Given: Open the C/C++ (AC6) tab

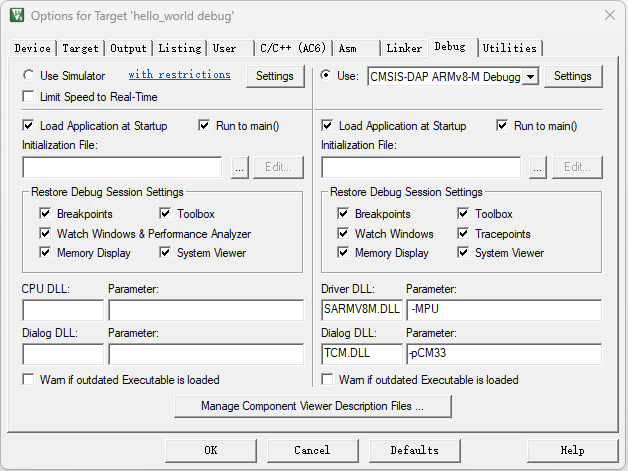Looking at the screenshot, I should point(291,48).
